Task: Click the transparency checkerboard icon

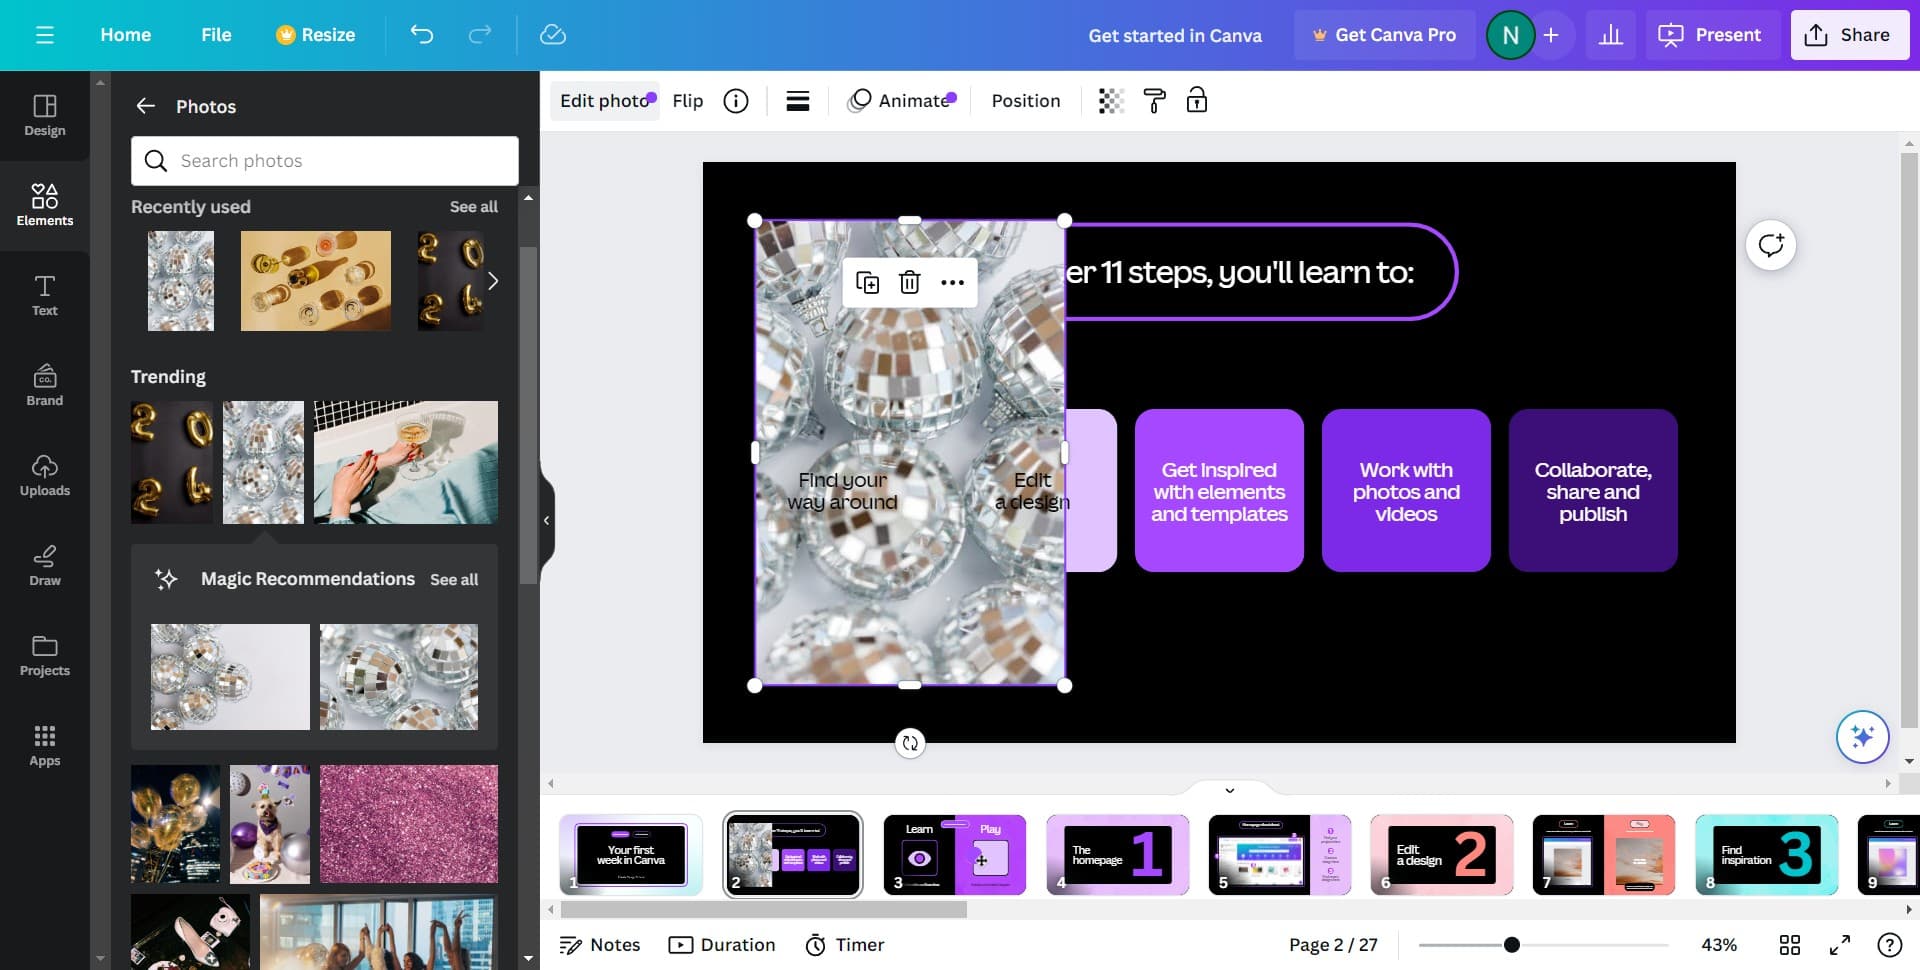Action: (1111, 101)
